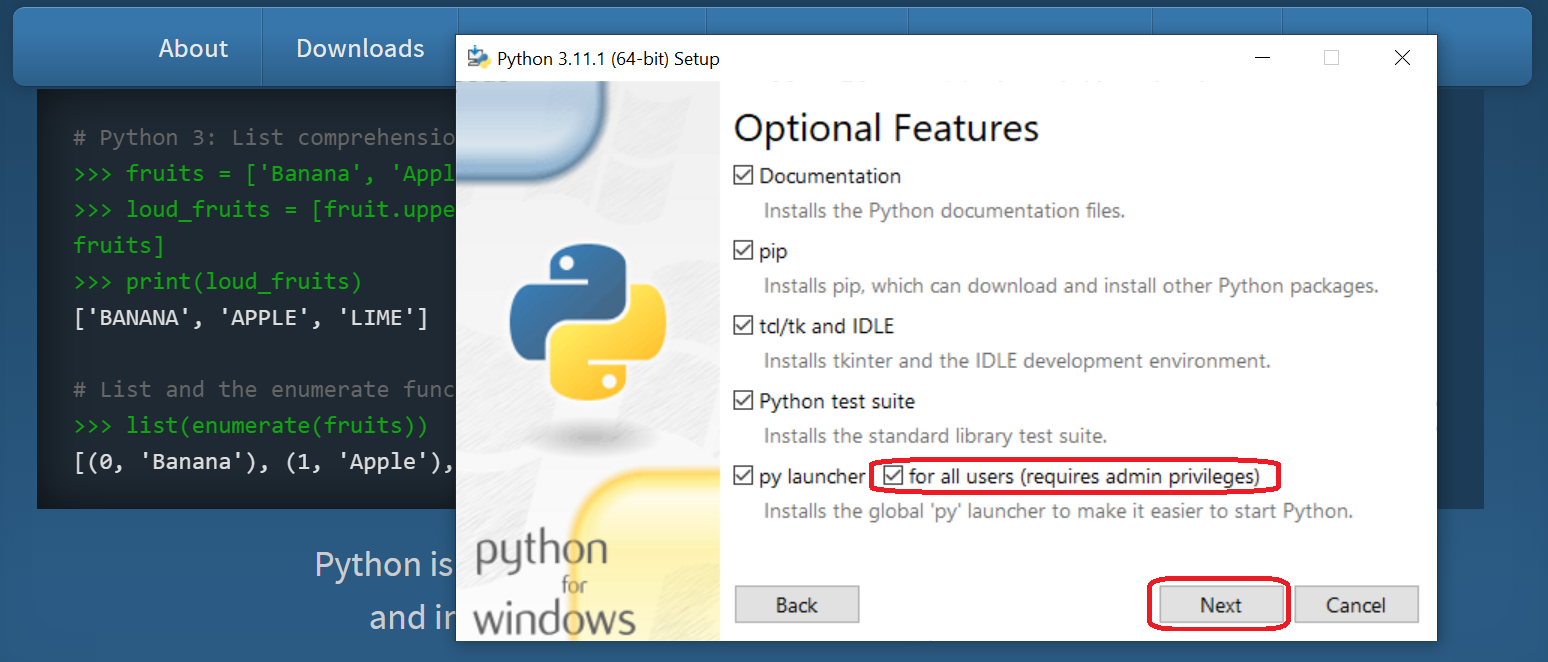Click the Python 3.11.1 (64-bit) Setup title text

[x=608, y=59]
